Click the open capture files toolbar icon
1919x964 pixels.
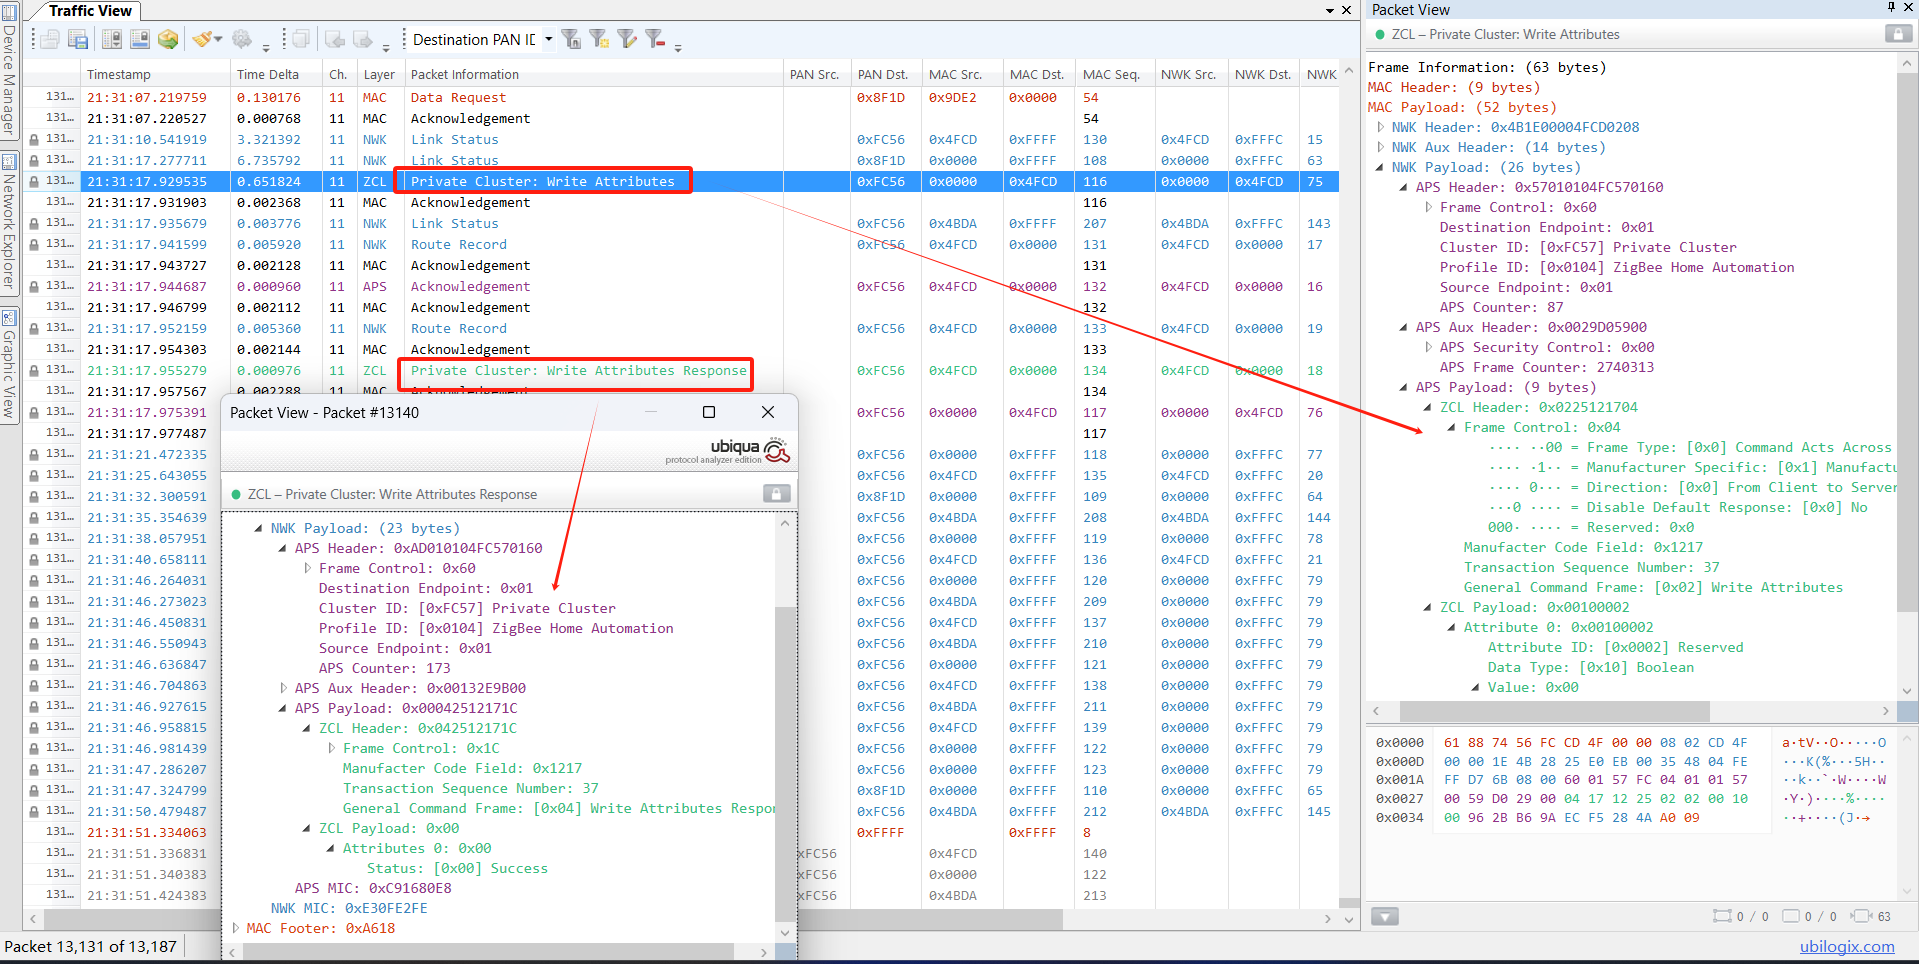50,39
